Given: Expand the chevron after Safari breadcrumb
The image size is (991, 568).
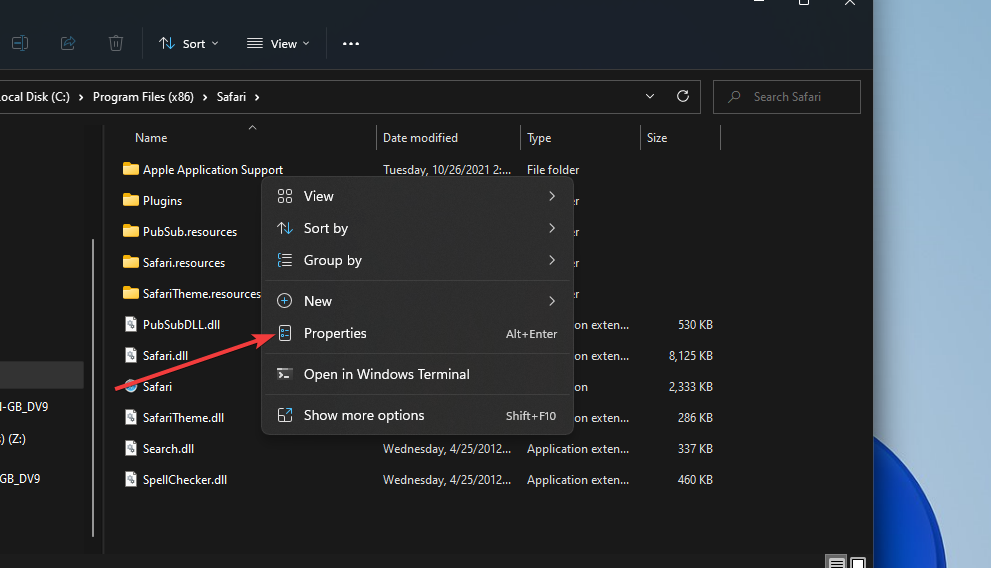Looking at the screenshot, I should 257,97.
